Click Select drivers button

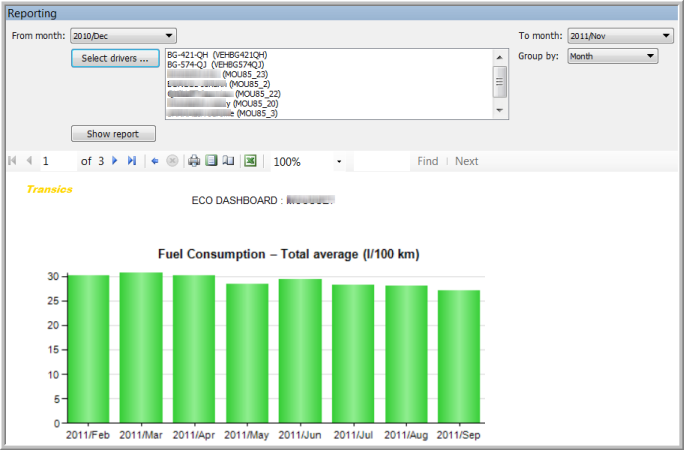[x=115, y=58]
